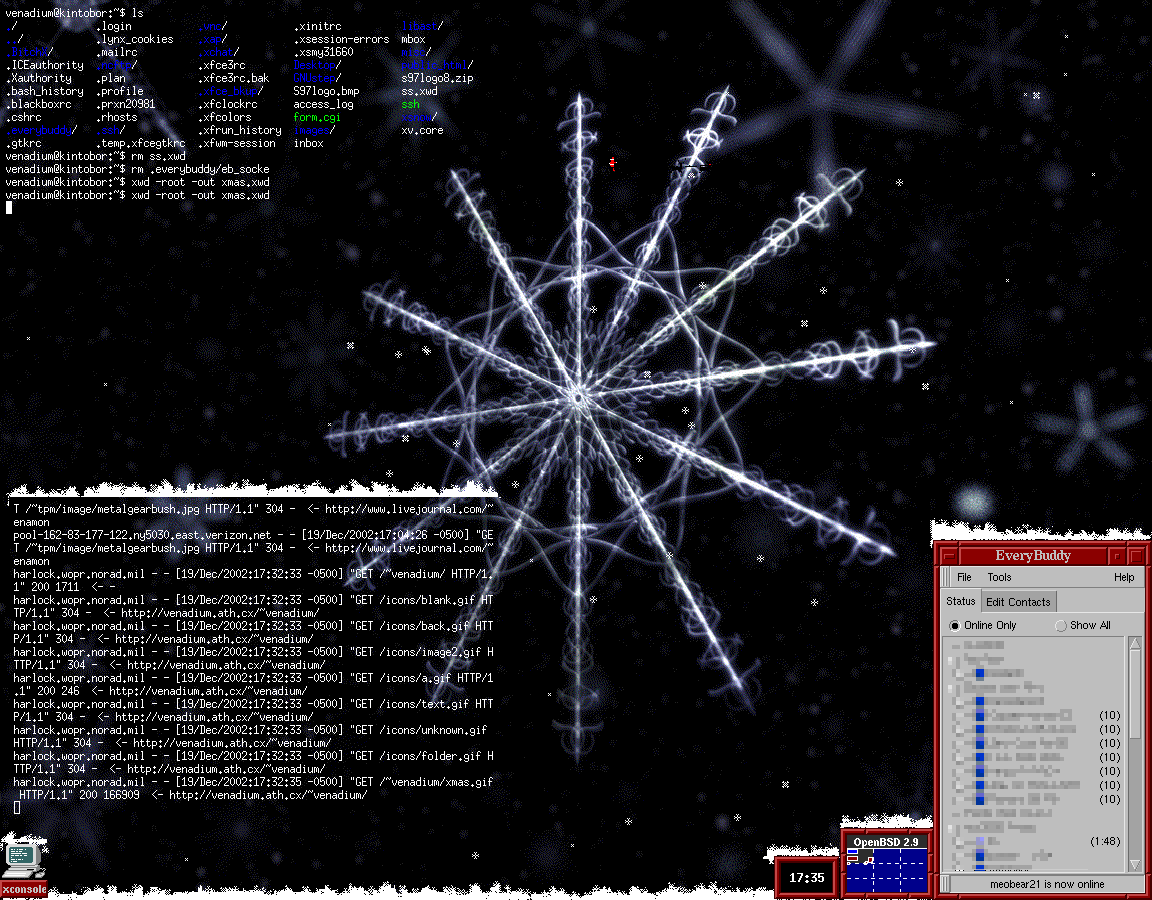The image size is (1152, 900).
Task: Click the status bar grip handle in EveryBuddy
Action: tap(946, 884)
